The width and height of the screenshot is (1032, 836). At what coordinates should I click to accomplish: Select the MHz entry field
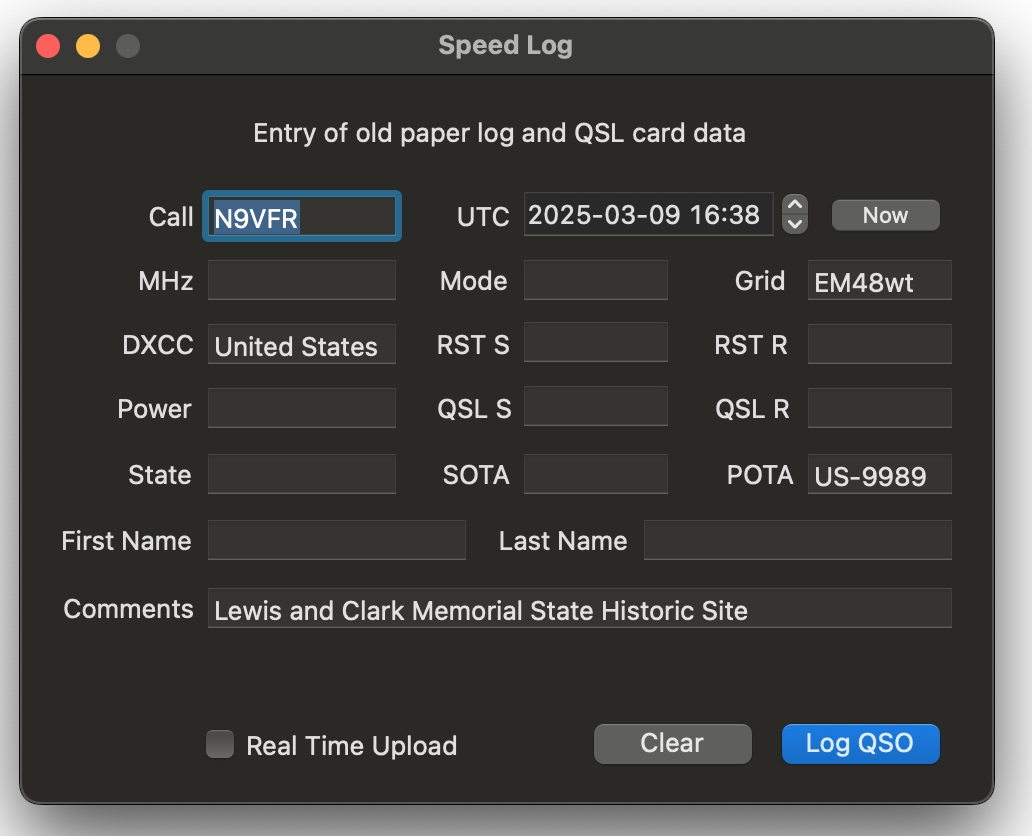click(x=301, y=280)
